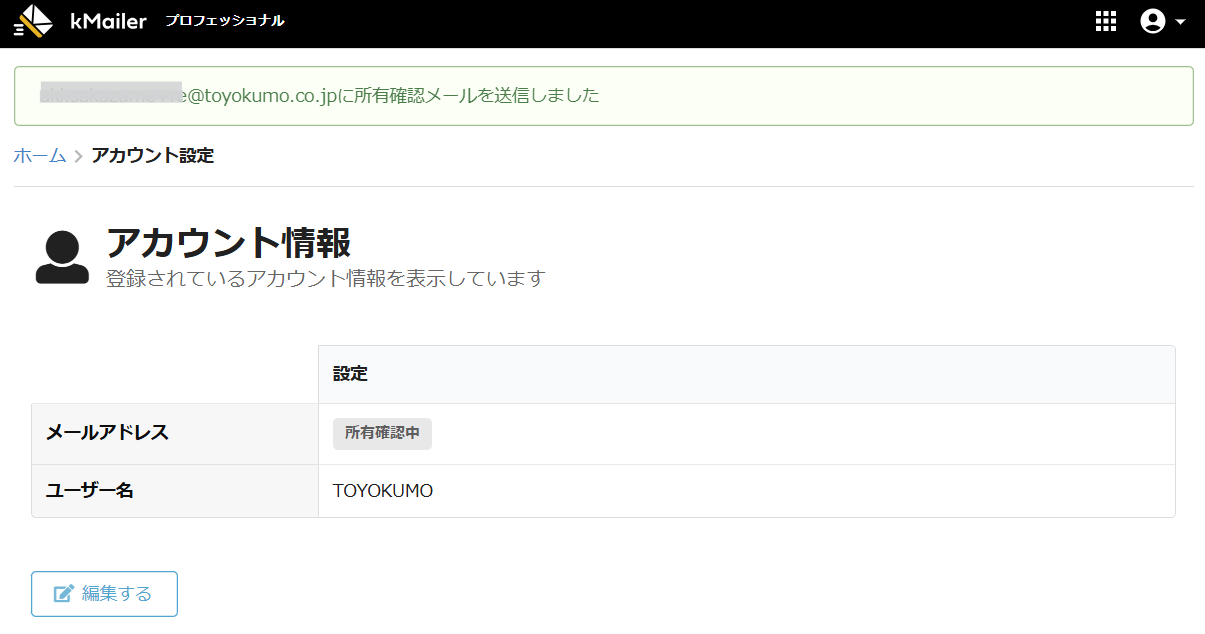Click the 設定 column header
This screenshot has width=1205, height=634.
click(x=350, y=374)
